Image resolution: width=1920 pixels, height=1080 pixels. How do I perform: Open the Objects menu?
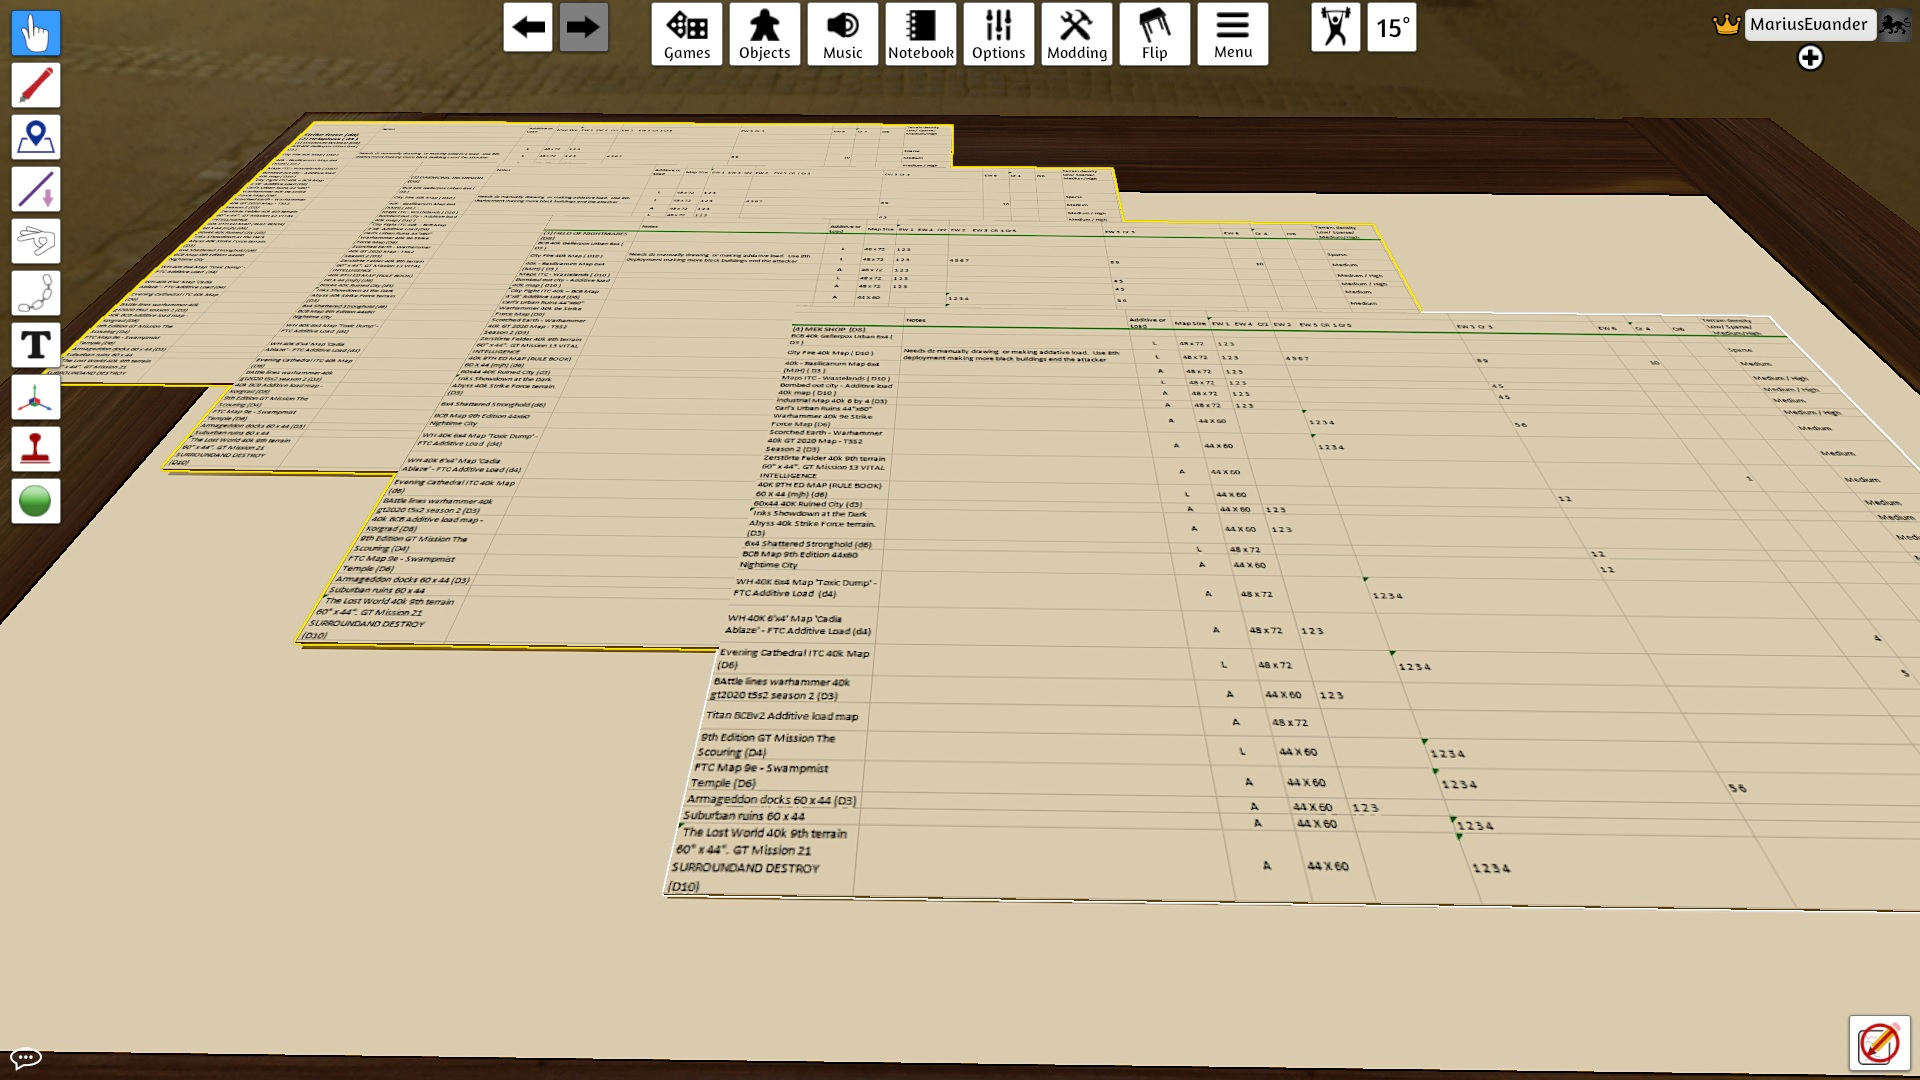765,34
